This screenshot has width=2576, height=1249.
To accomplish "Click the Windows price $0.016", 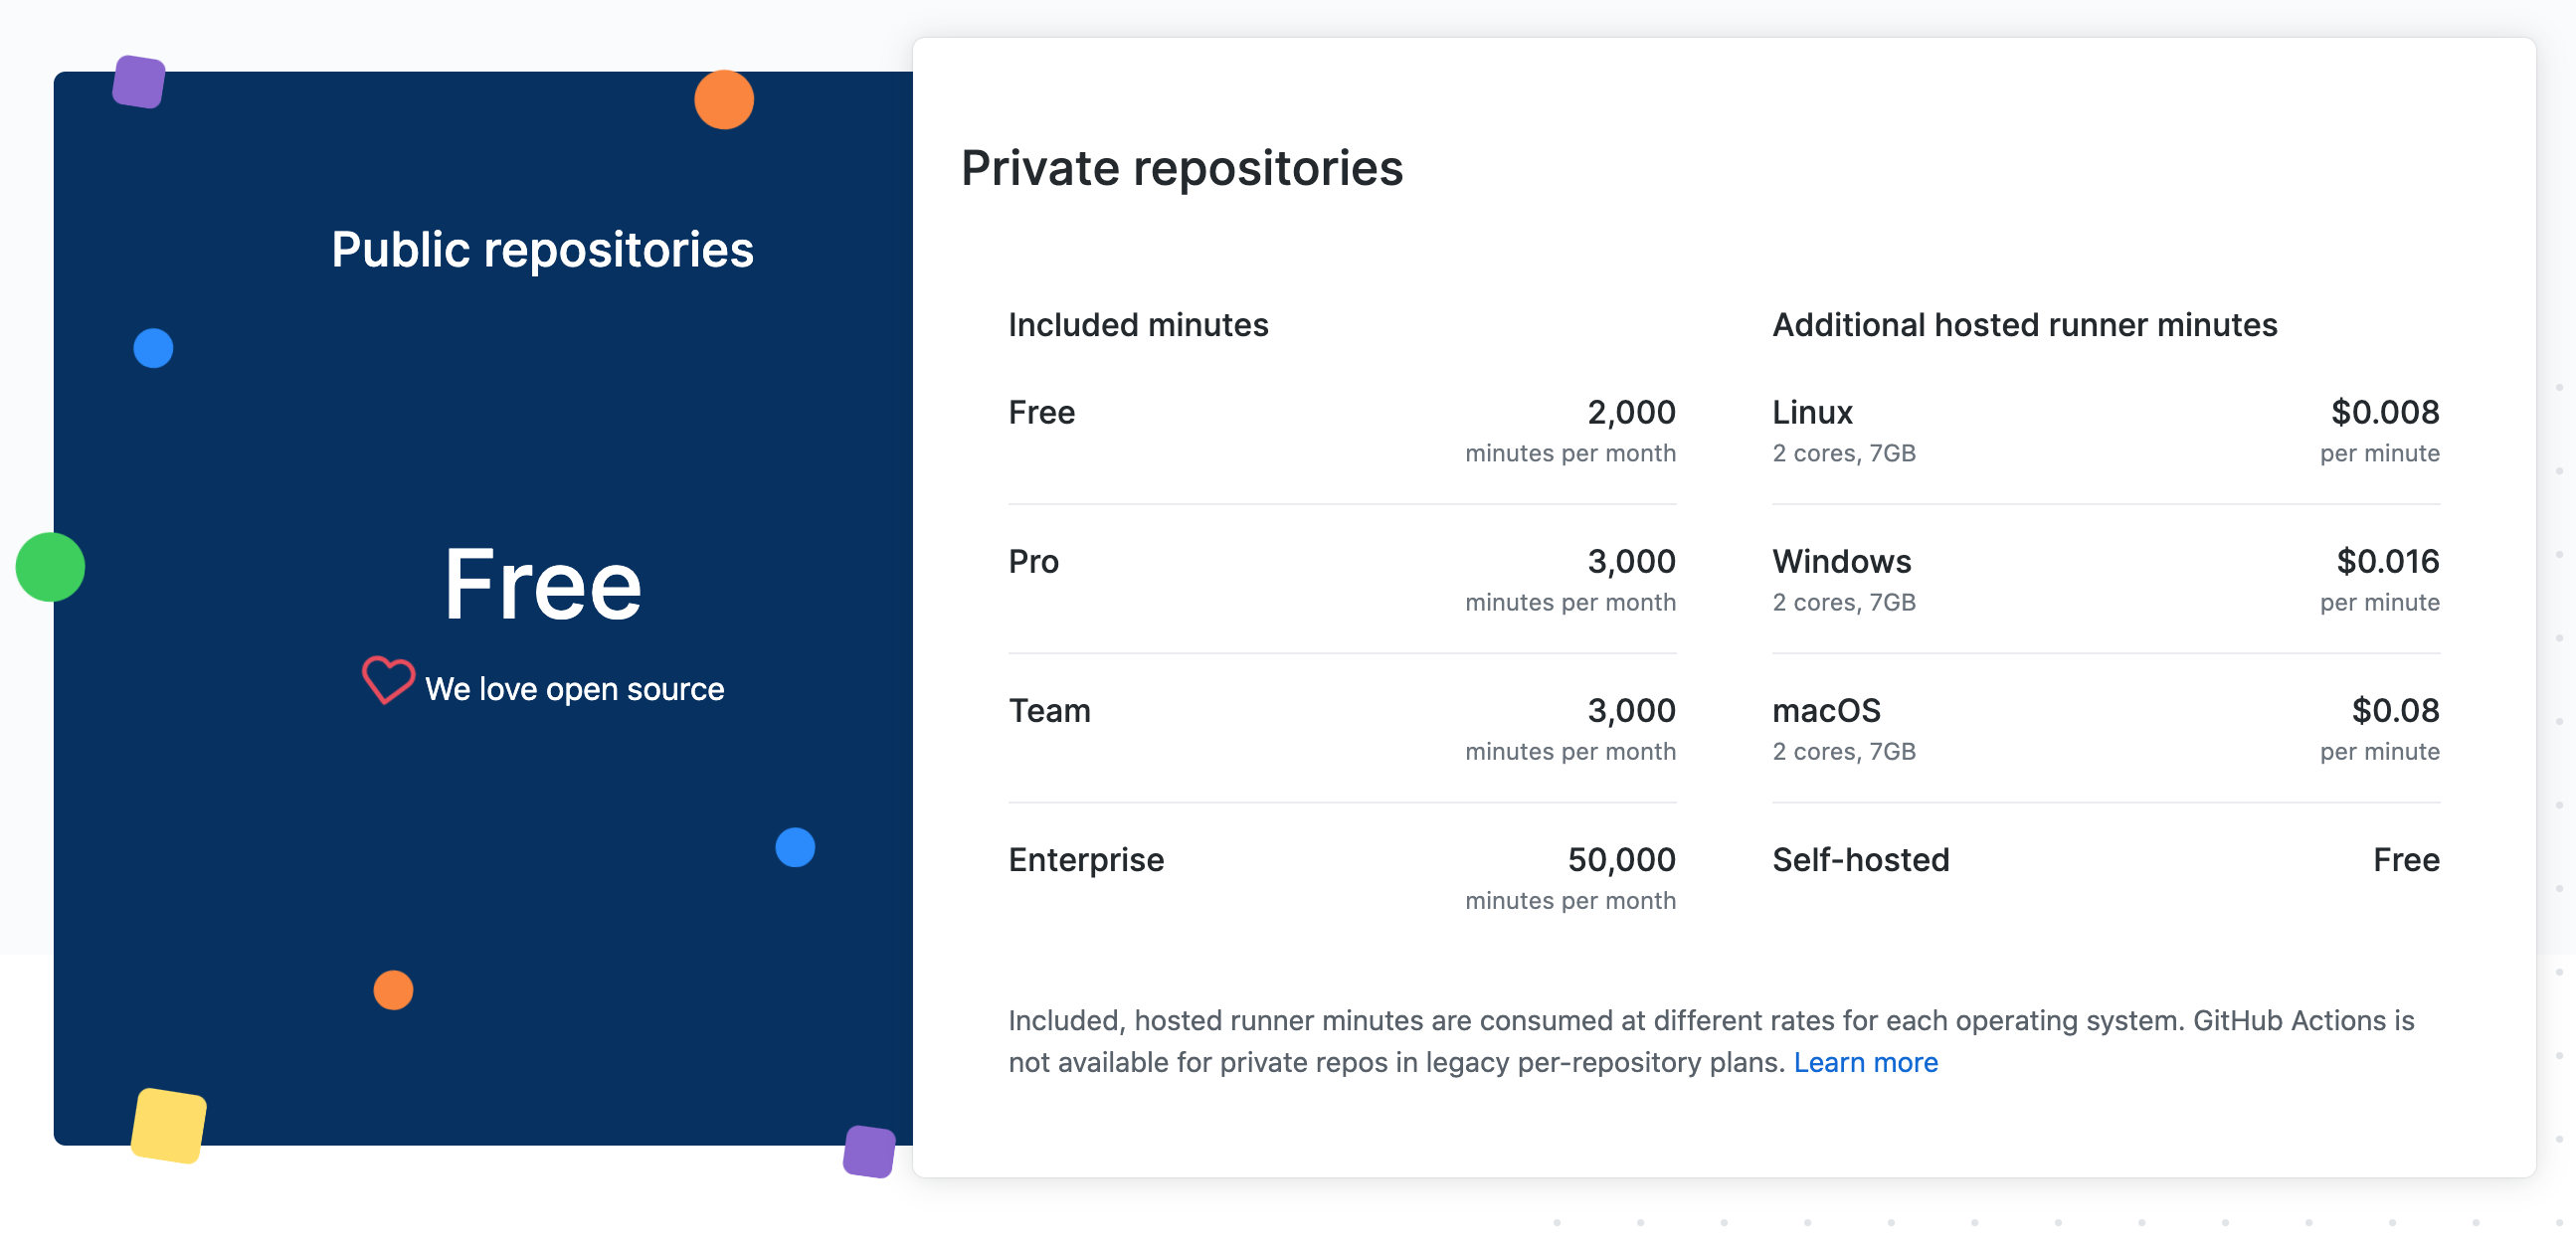I will [x=2388, y=561].
